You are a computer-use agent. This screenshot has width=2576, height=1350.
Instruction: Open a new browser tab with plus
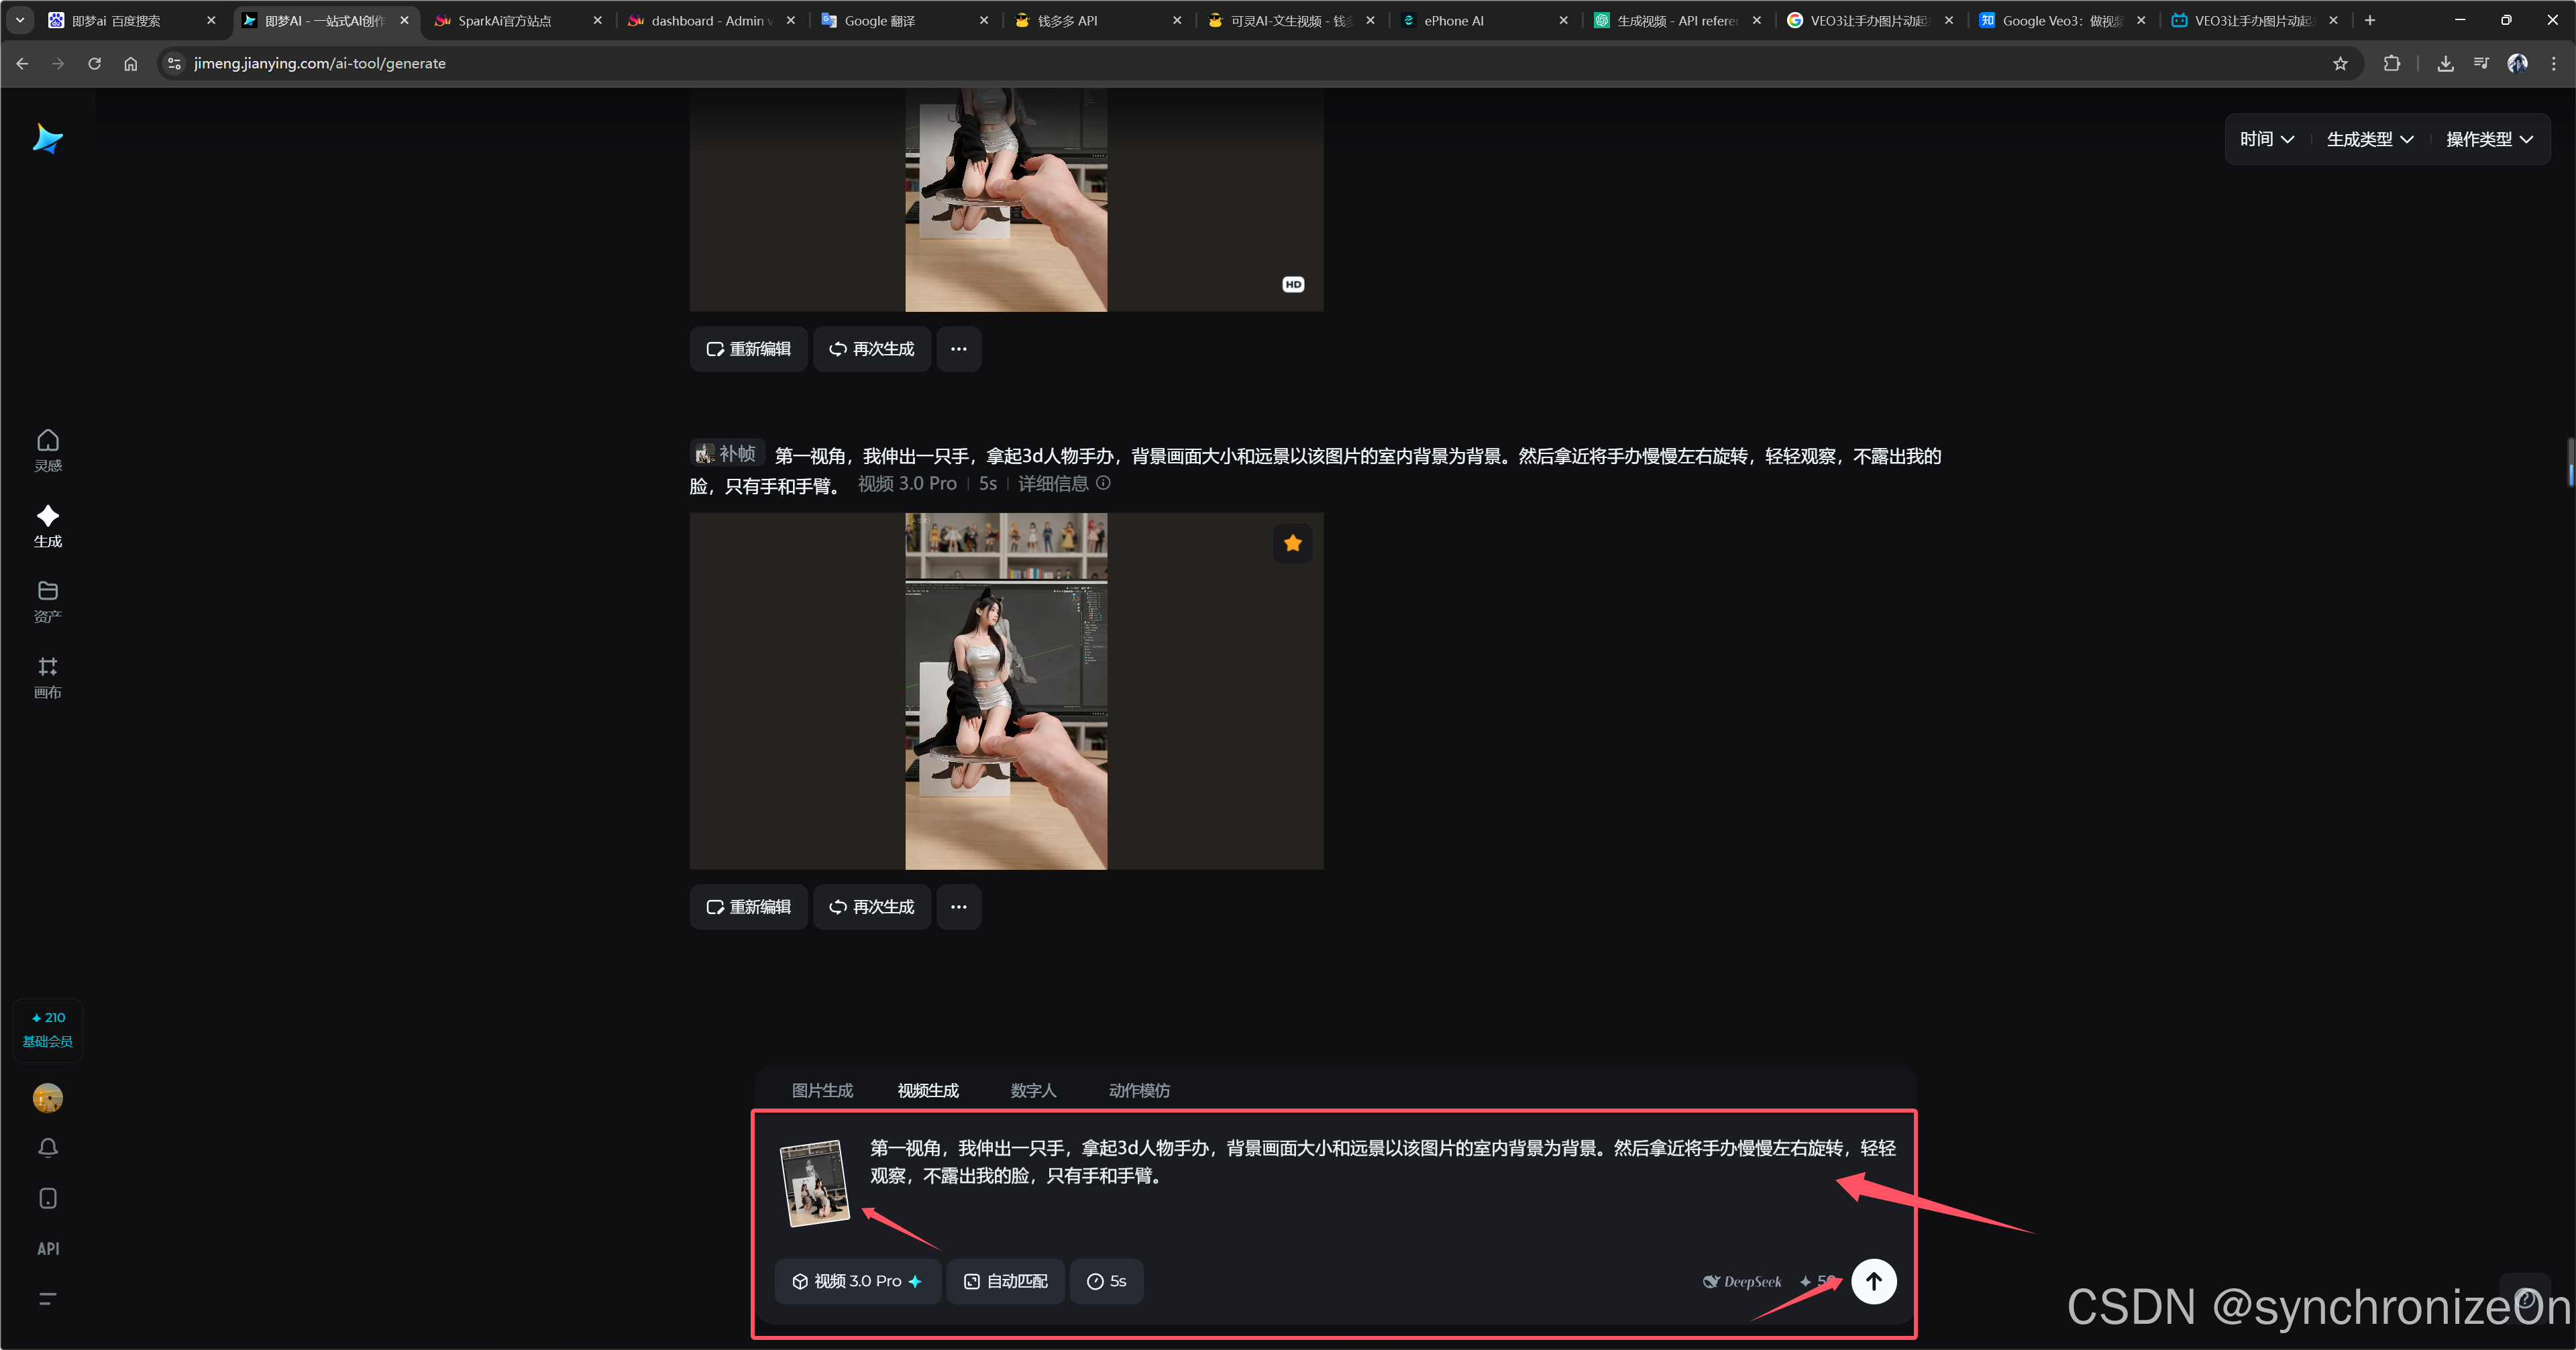point(2369,20)
